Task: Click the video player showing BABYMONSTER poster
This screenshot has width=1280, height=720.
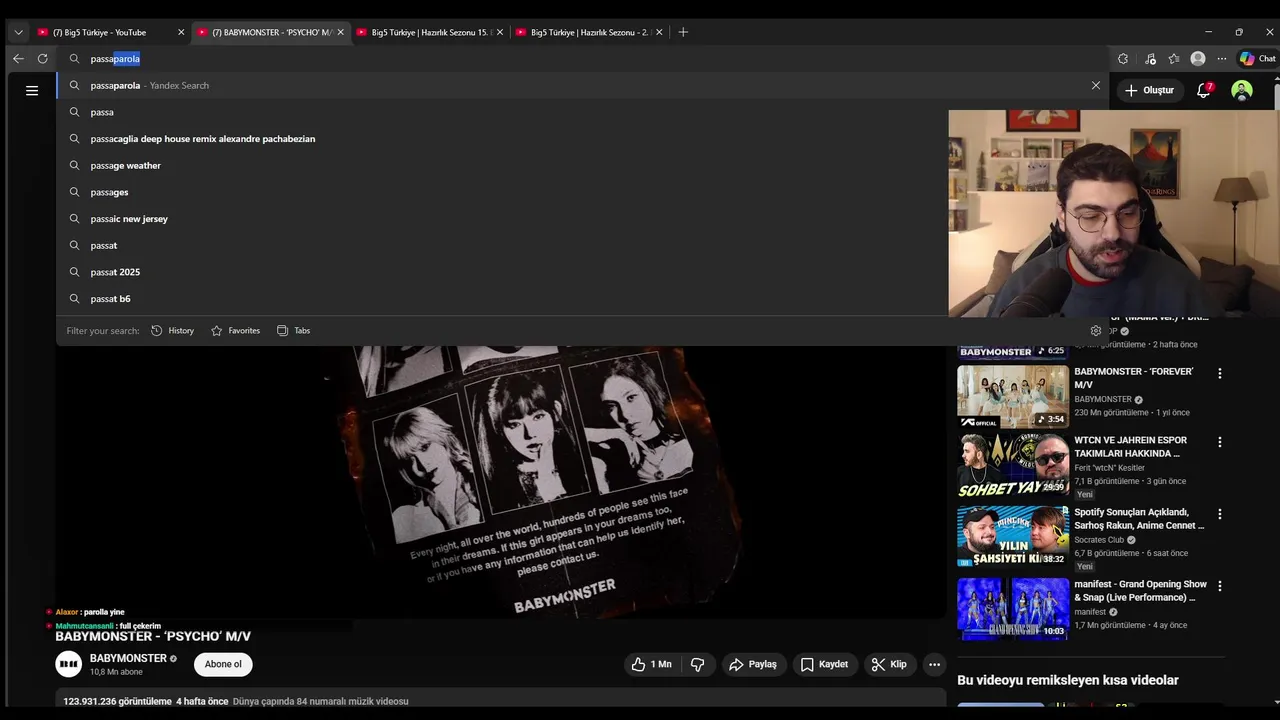Action: point(501,480)
